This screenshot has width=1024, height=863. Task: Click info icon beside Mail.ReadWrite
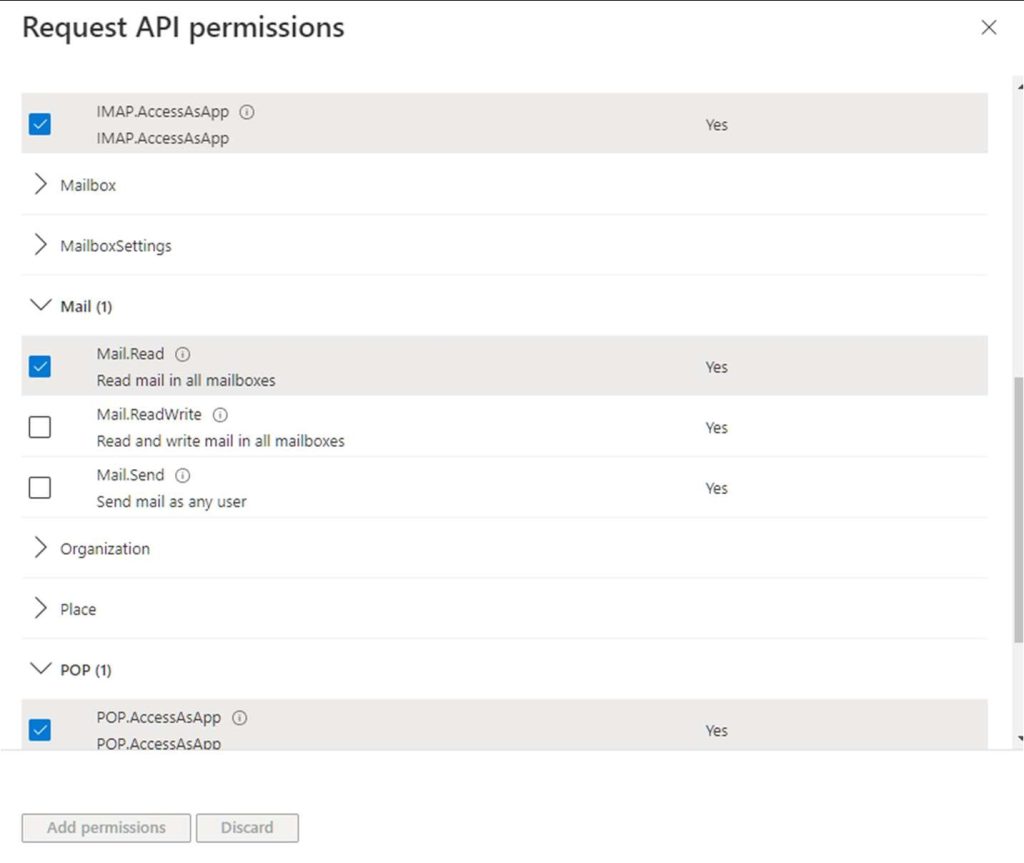tap(220, 414)
